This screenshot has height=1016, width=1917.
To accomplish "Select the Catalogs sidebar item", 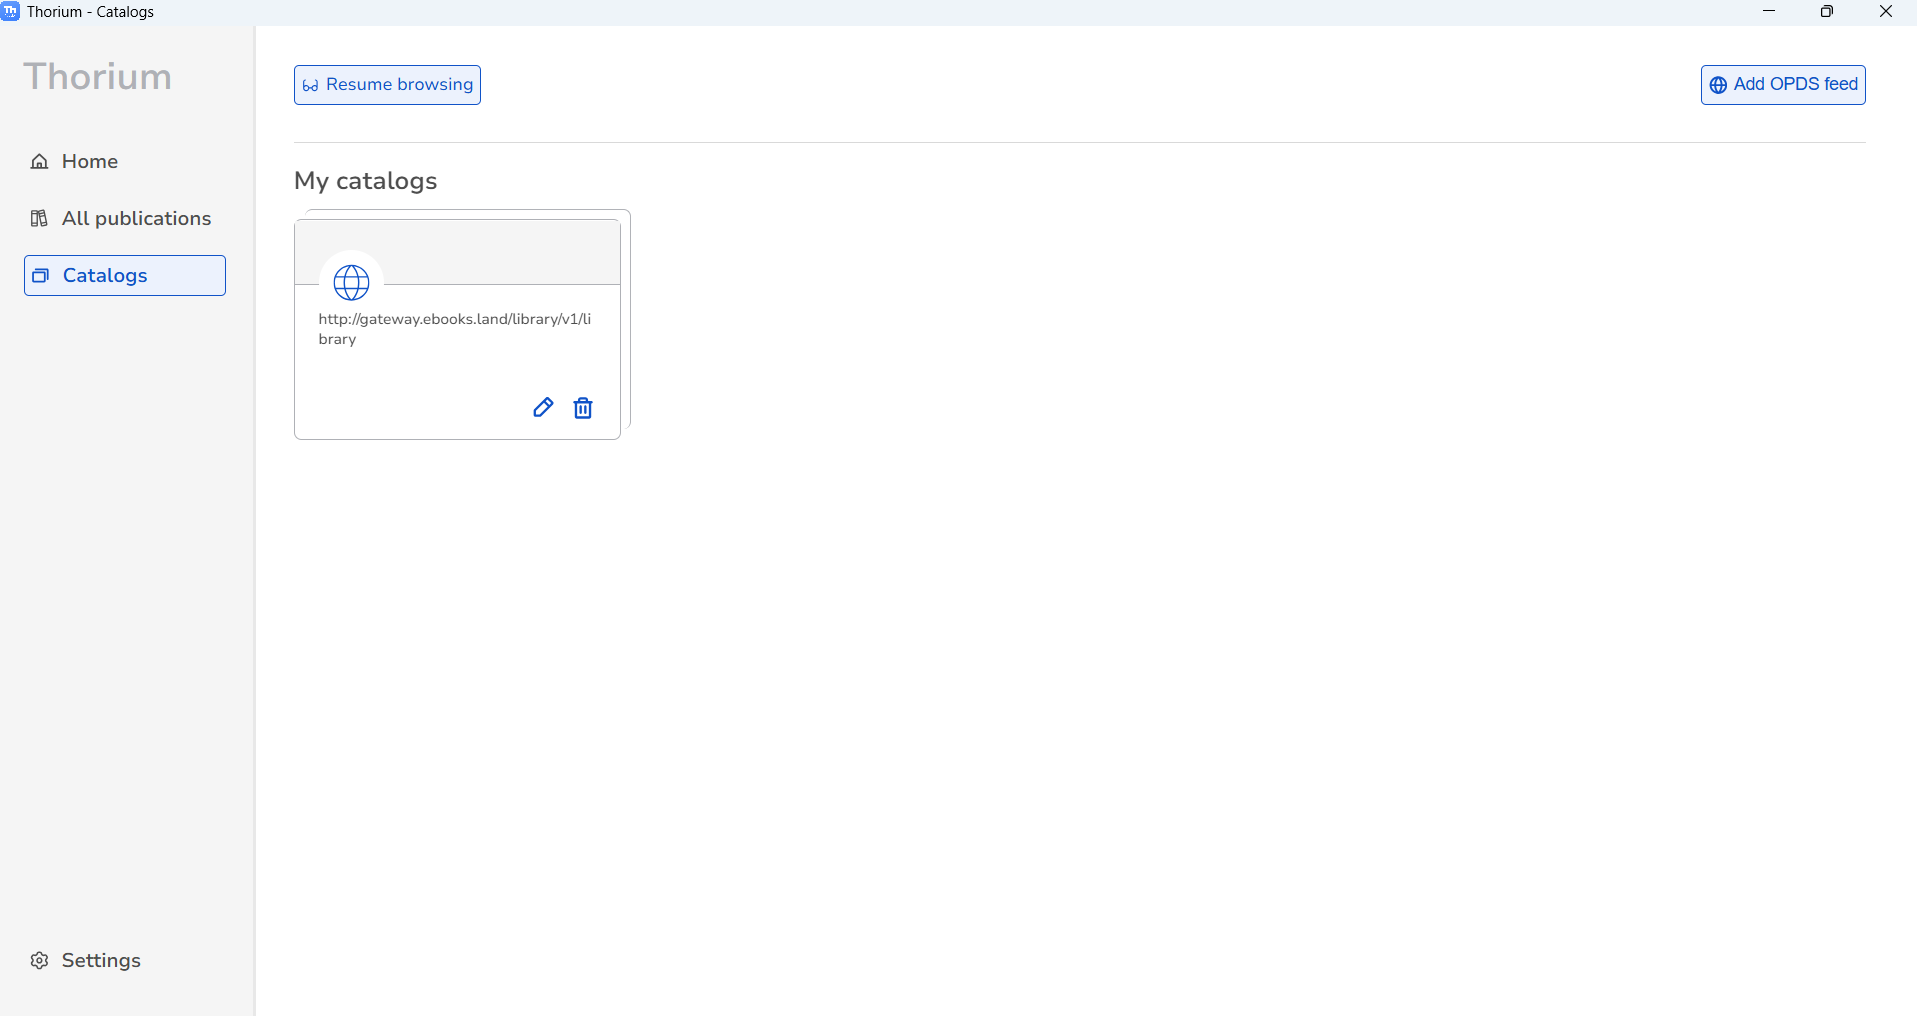I will pos(125,276).
